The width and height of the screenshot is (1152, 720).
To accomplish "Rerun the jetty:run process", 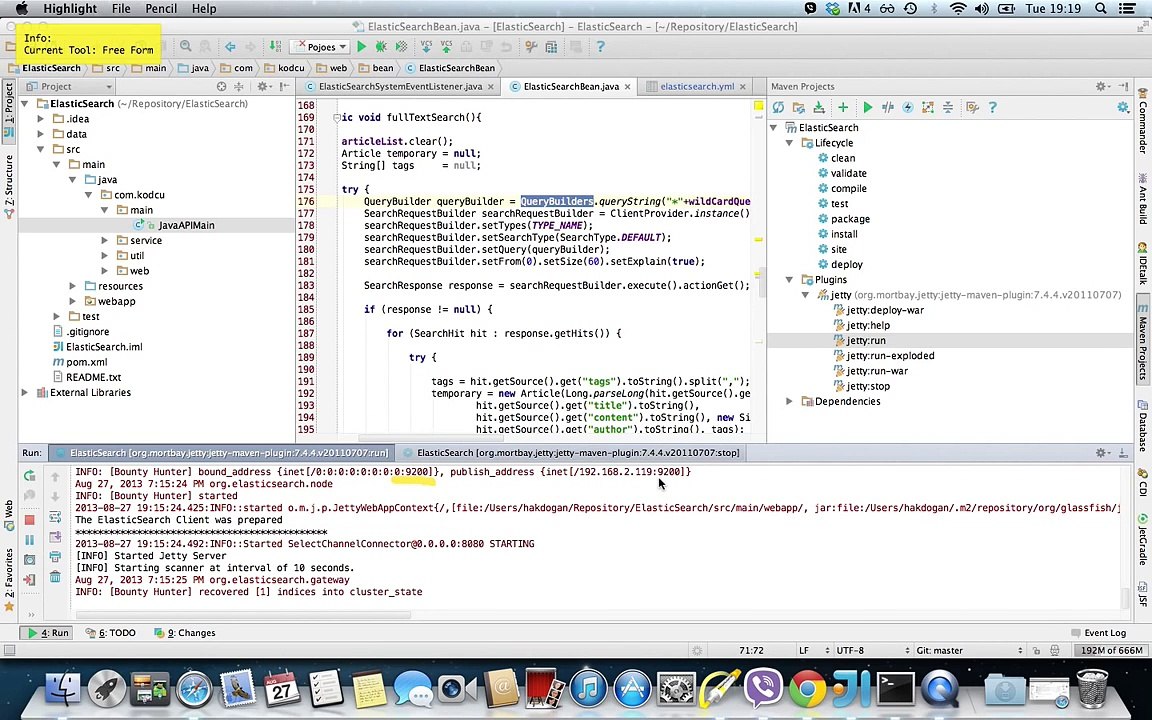I will 29,476.
